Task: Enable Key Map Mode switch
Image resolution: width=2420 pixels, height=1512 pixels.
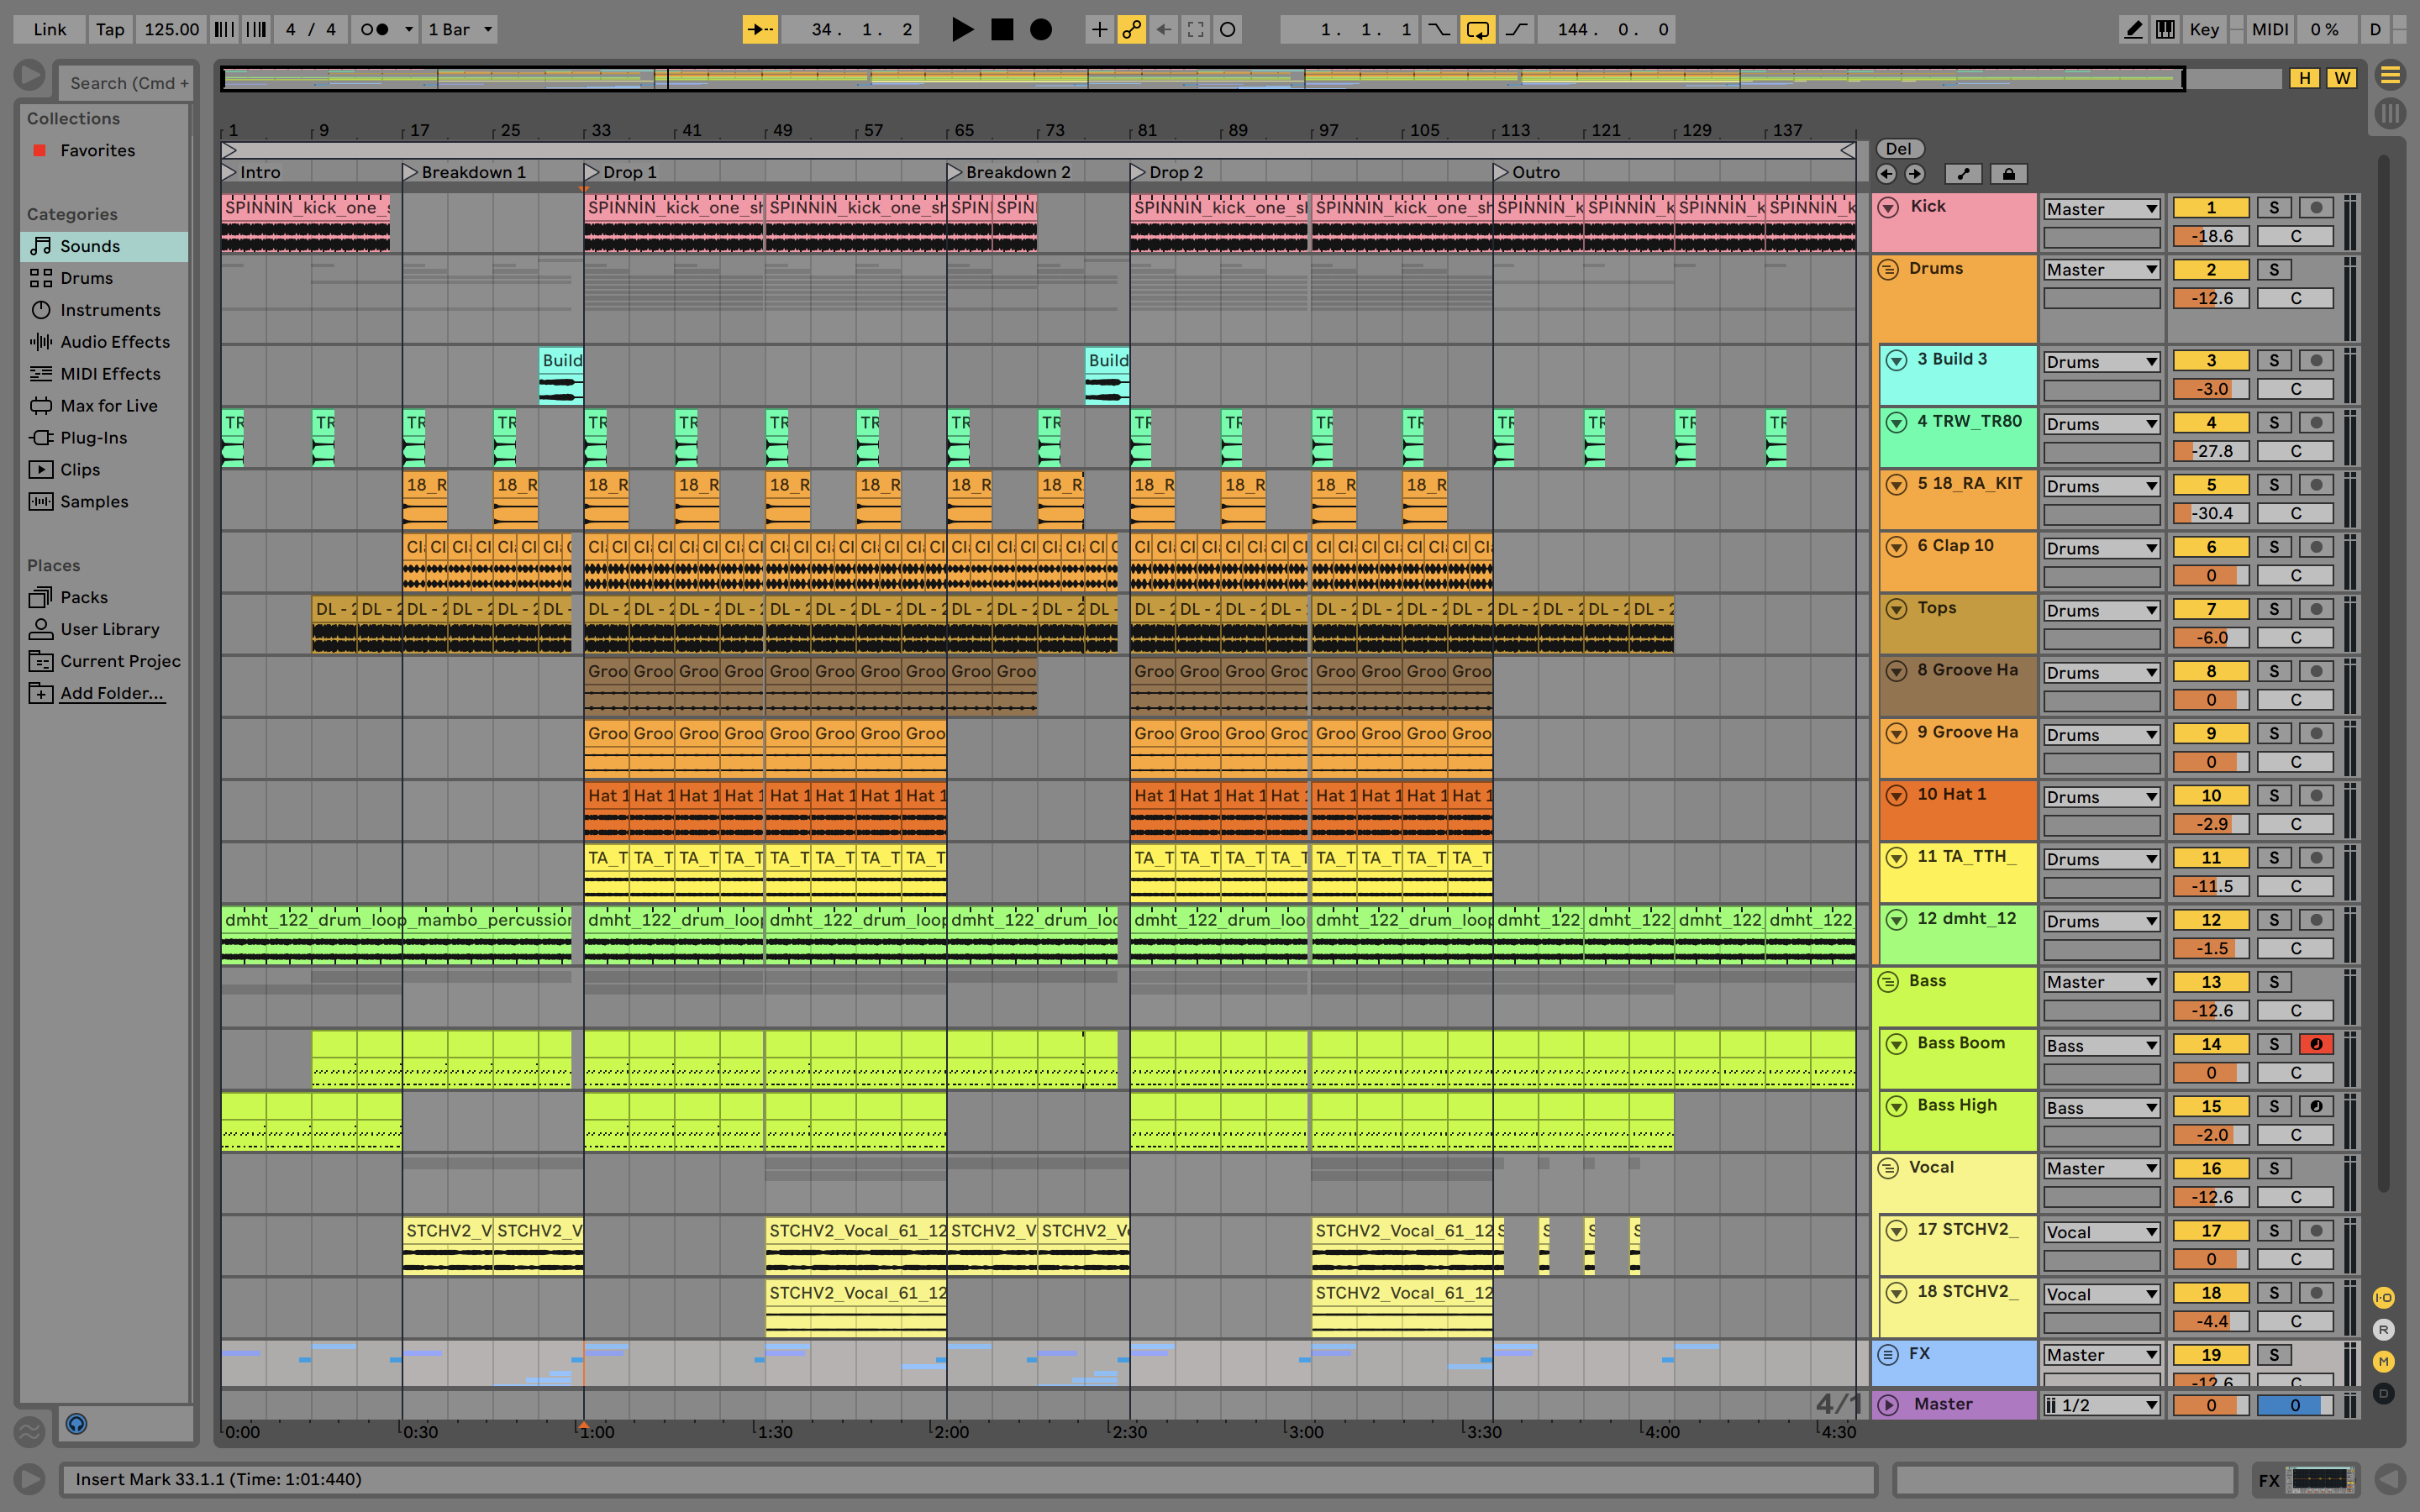Action: 2204,29
